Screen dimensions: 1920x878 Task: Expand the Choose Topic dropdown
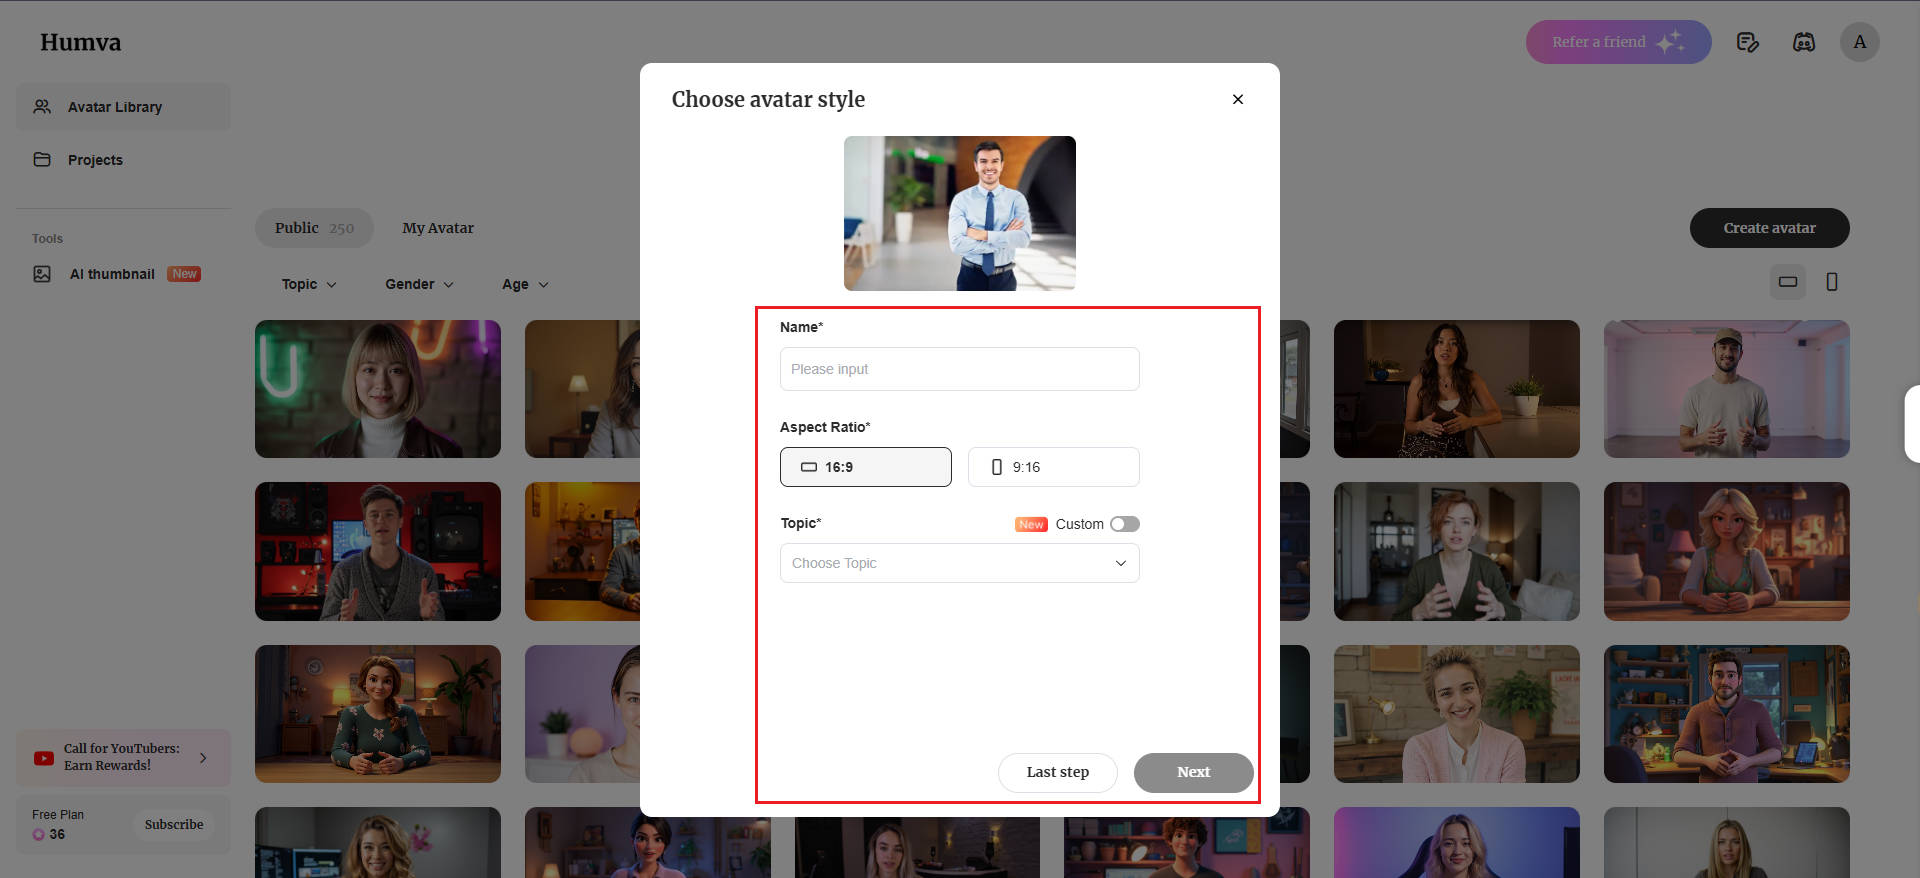tap(960, 563)
